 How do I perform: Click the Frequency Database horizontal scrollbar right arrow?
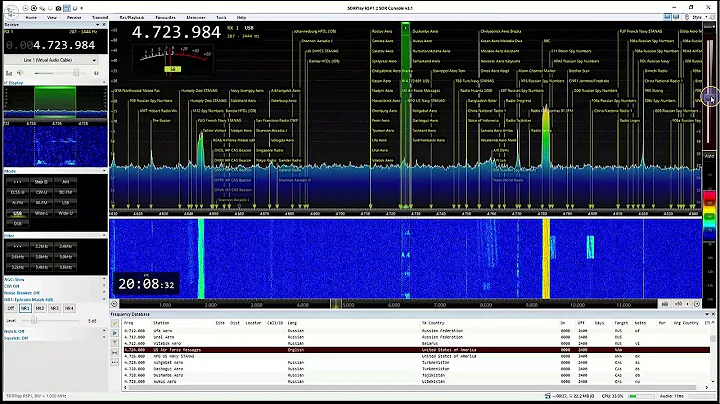(707, 387)
